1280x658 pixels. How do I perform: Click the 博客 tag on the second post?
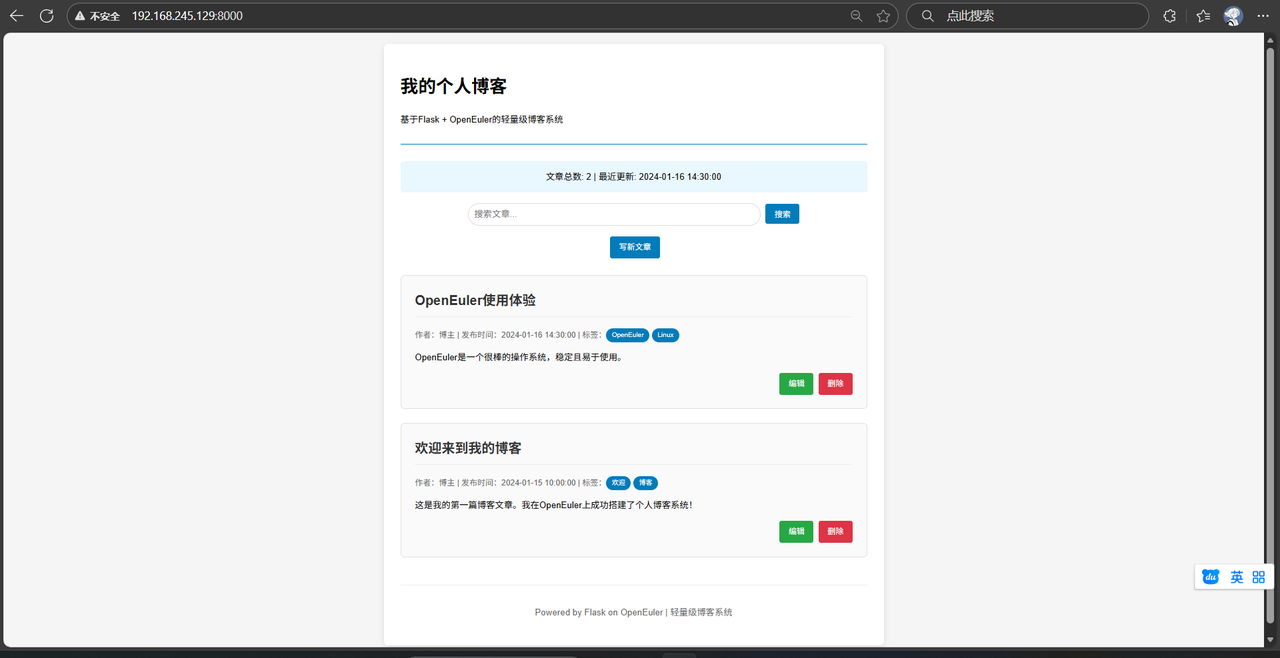645,483
